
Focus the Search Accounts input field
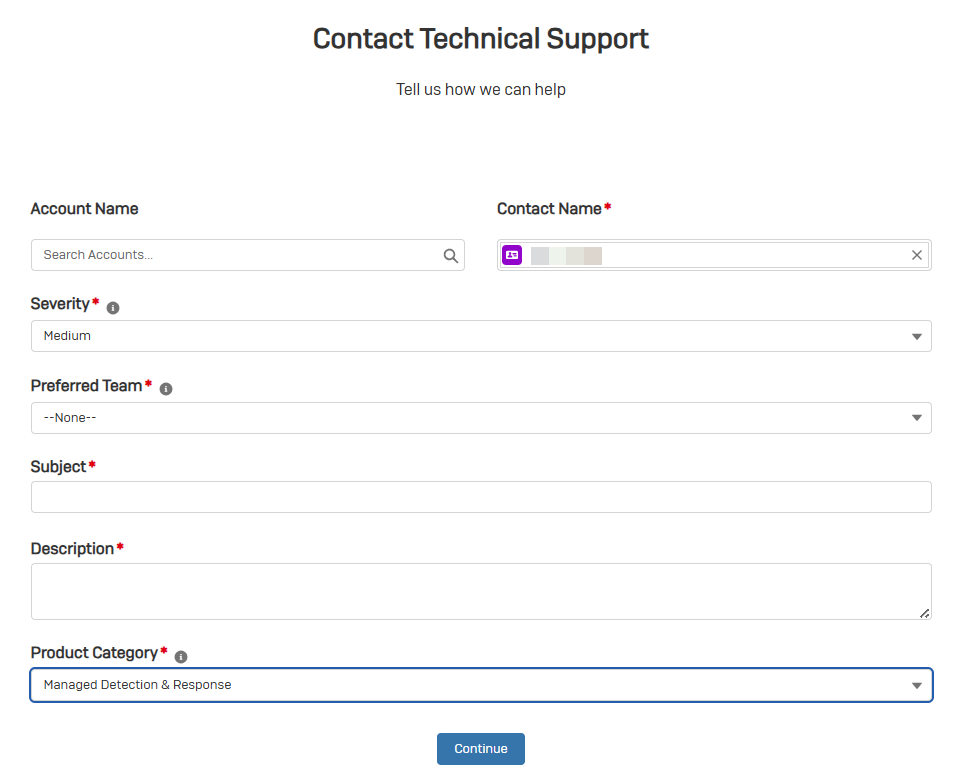(238, 255)
